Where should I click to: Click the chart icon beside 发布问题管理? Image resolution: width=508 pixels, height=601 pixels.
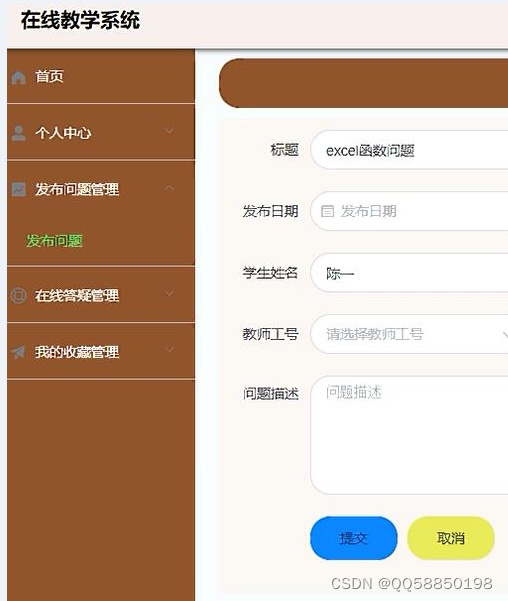click(x=18, y=189)
